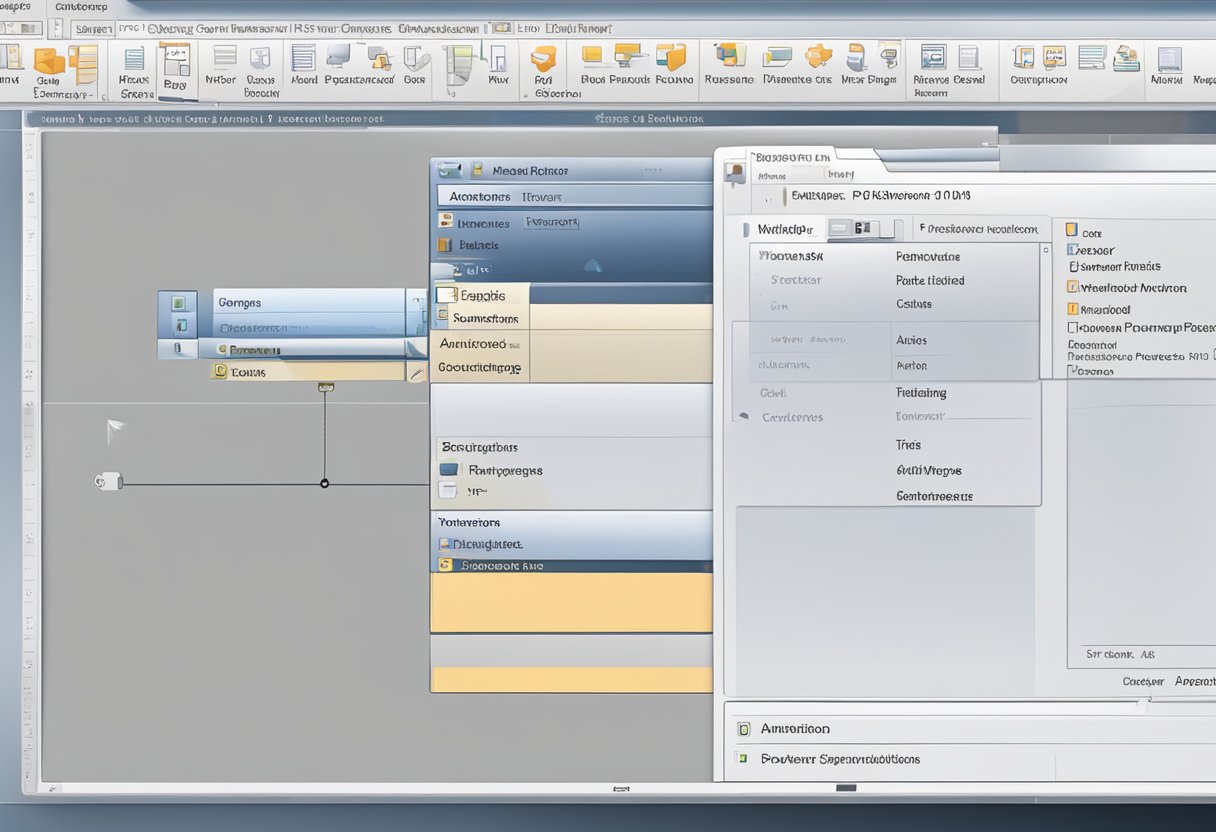
Task: Click the puzzle-piece icon in the ribbon
Action: click(x=818, y=56)
